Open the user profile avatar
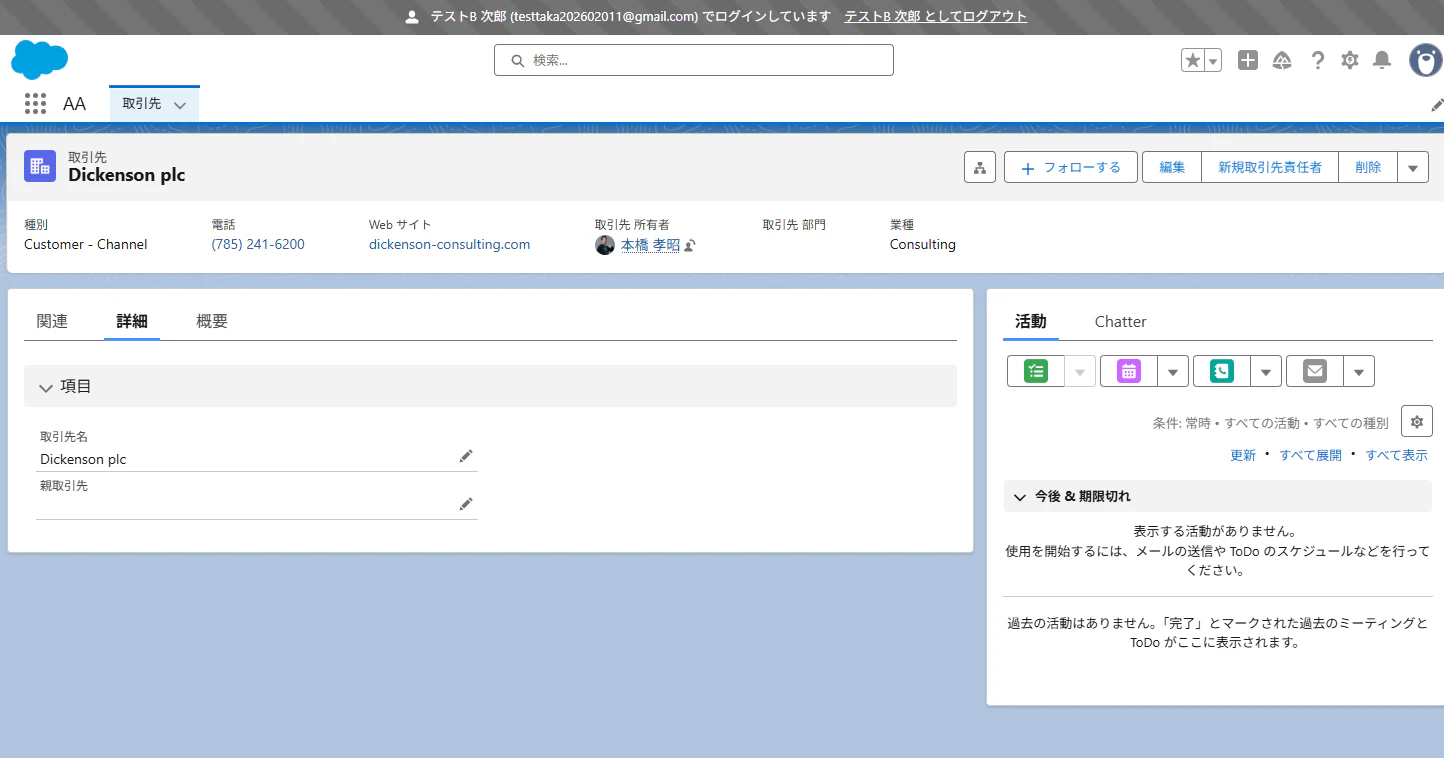Screen dimensions: 1444x758 1425,60
